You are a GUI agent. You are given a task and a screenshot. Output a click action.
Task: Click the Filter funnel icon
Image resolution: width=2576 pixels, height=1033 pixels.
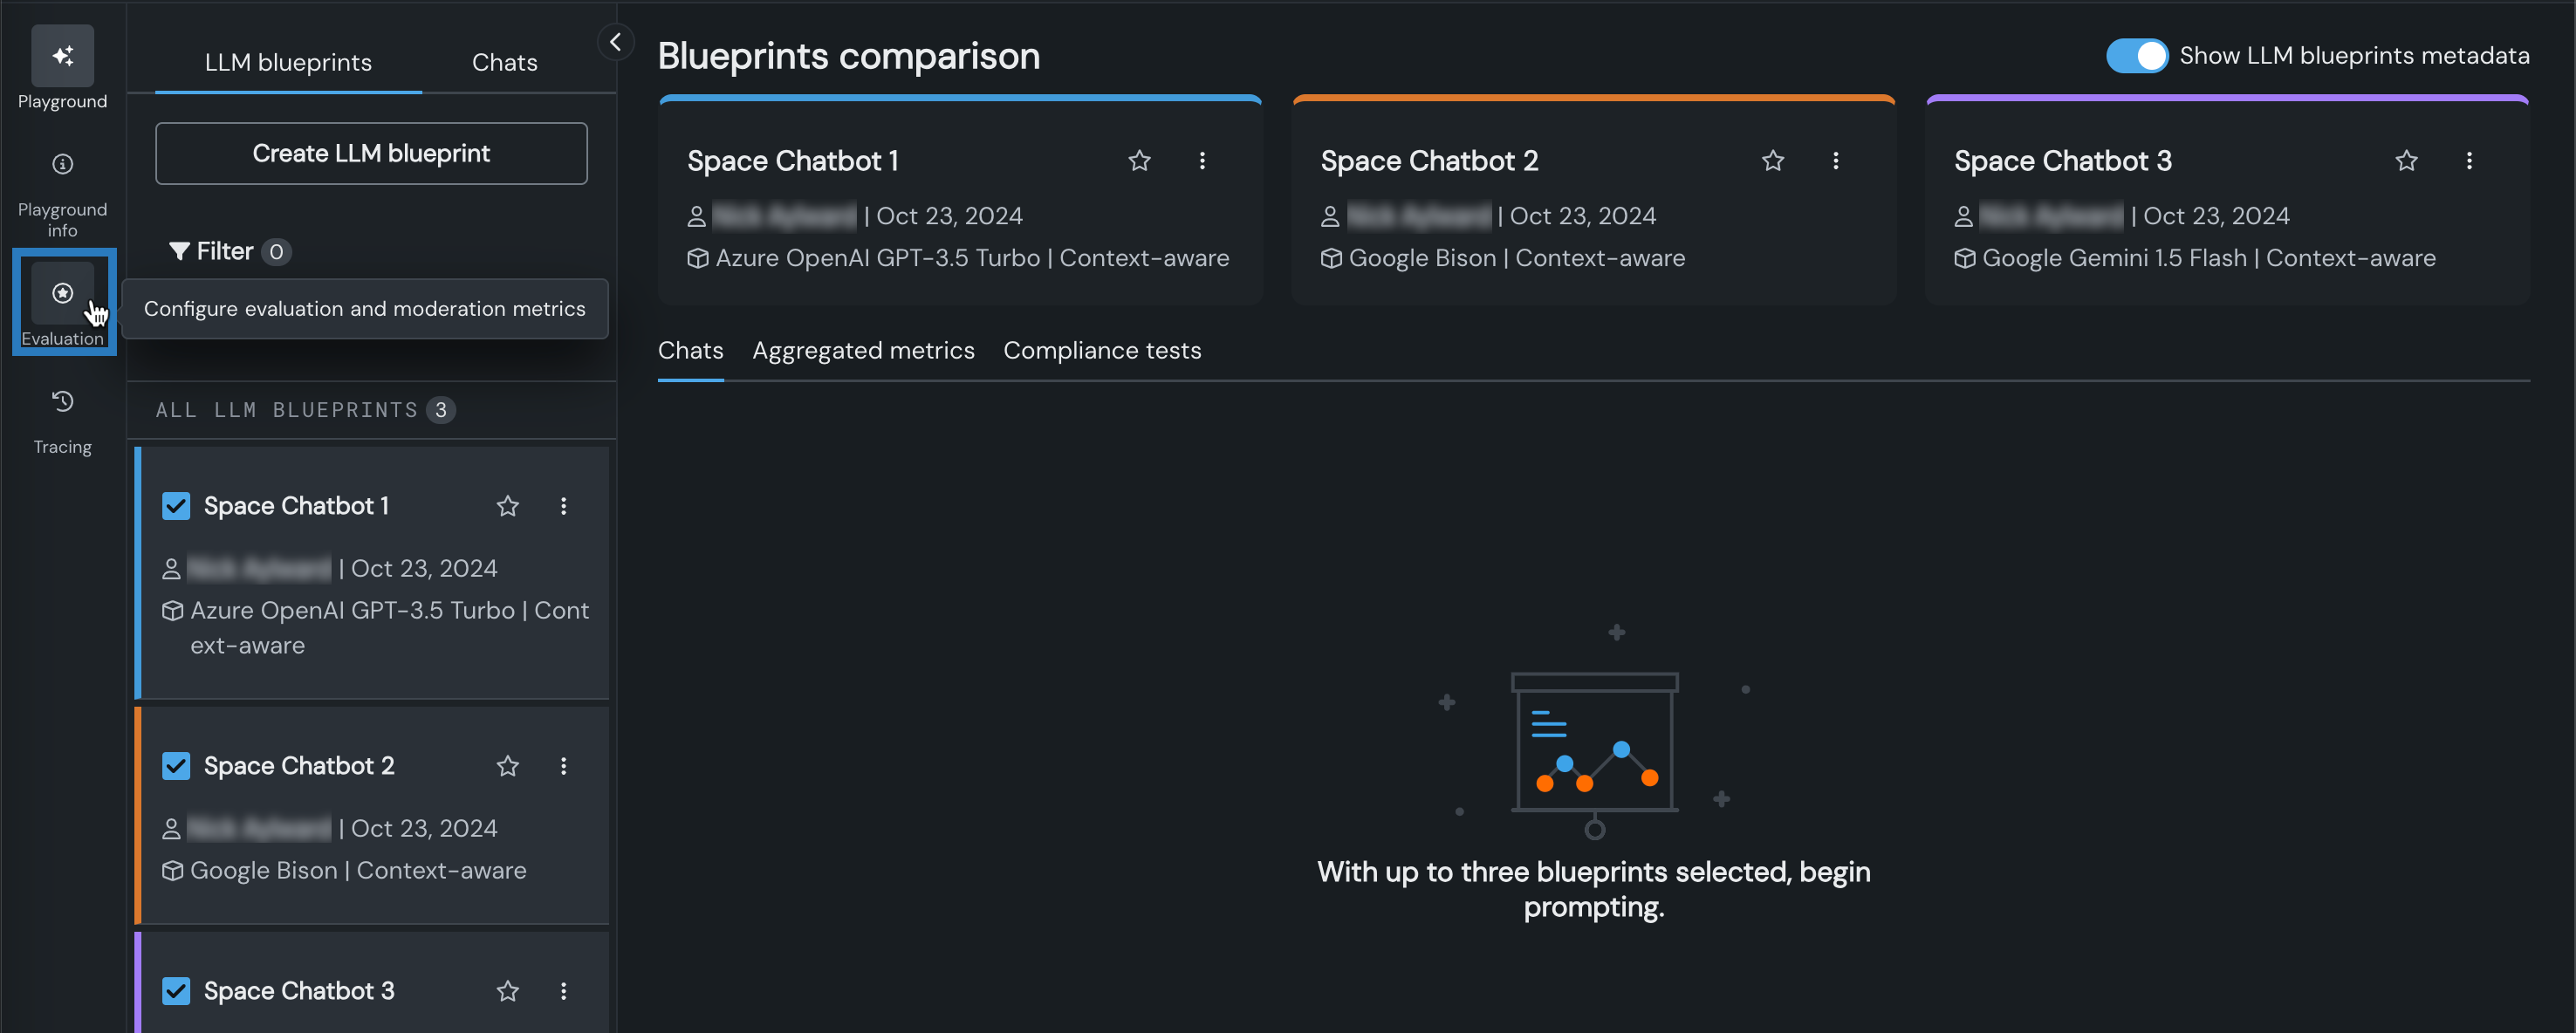click(179, 251)
